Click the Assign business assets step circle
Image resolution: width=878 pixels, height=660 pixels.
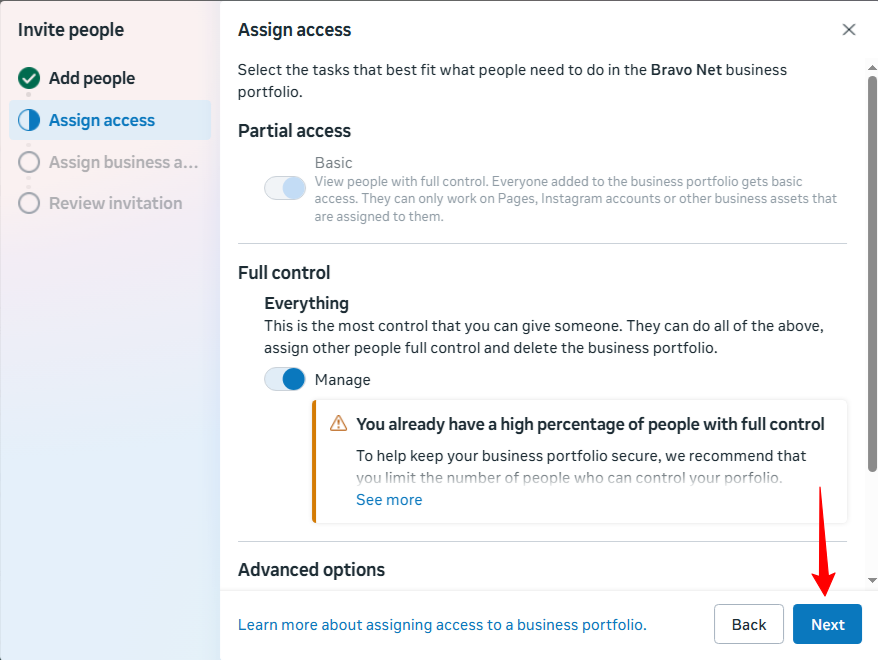pos(29,162)
